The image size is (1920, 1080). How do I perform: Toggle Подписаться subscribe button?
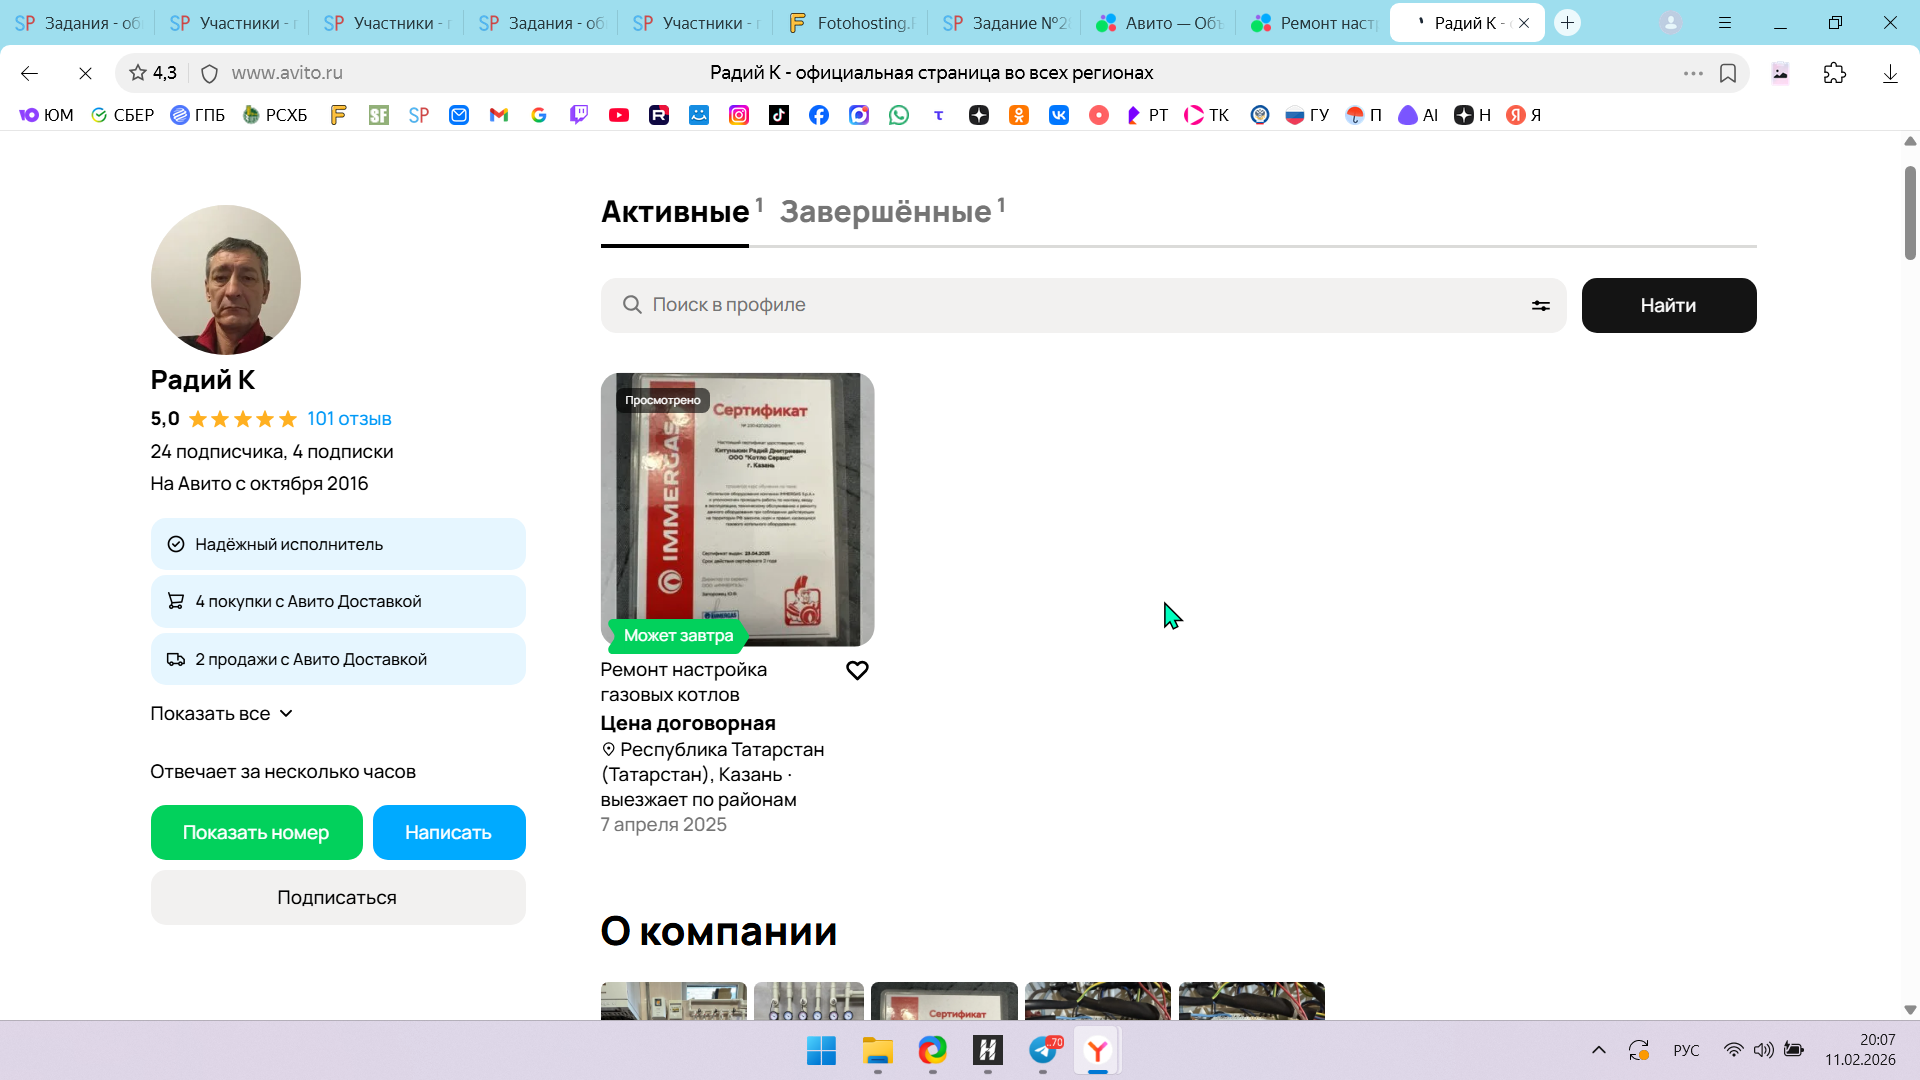(337, 898)
